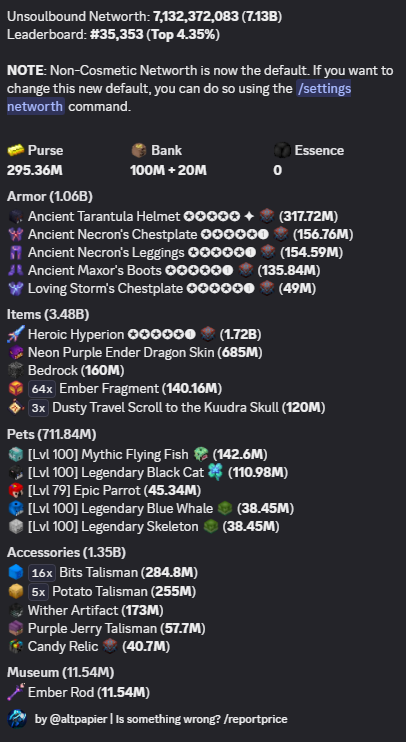The image size is (406, 742).
Task: Click the 16x Bits Talisman quantity badge
Action: point(42,573)
